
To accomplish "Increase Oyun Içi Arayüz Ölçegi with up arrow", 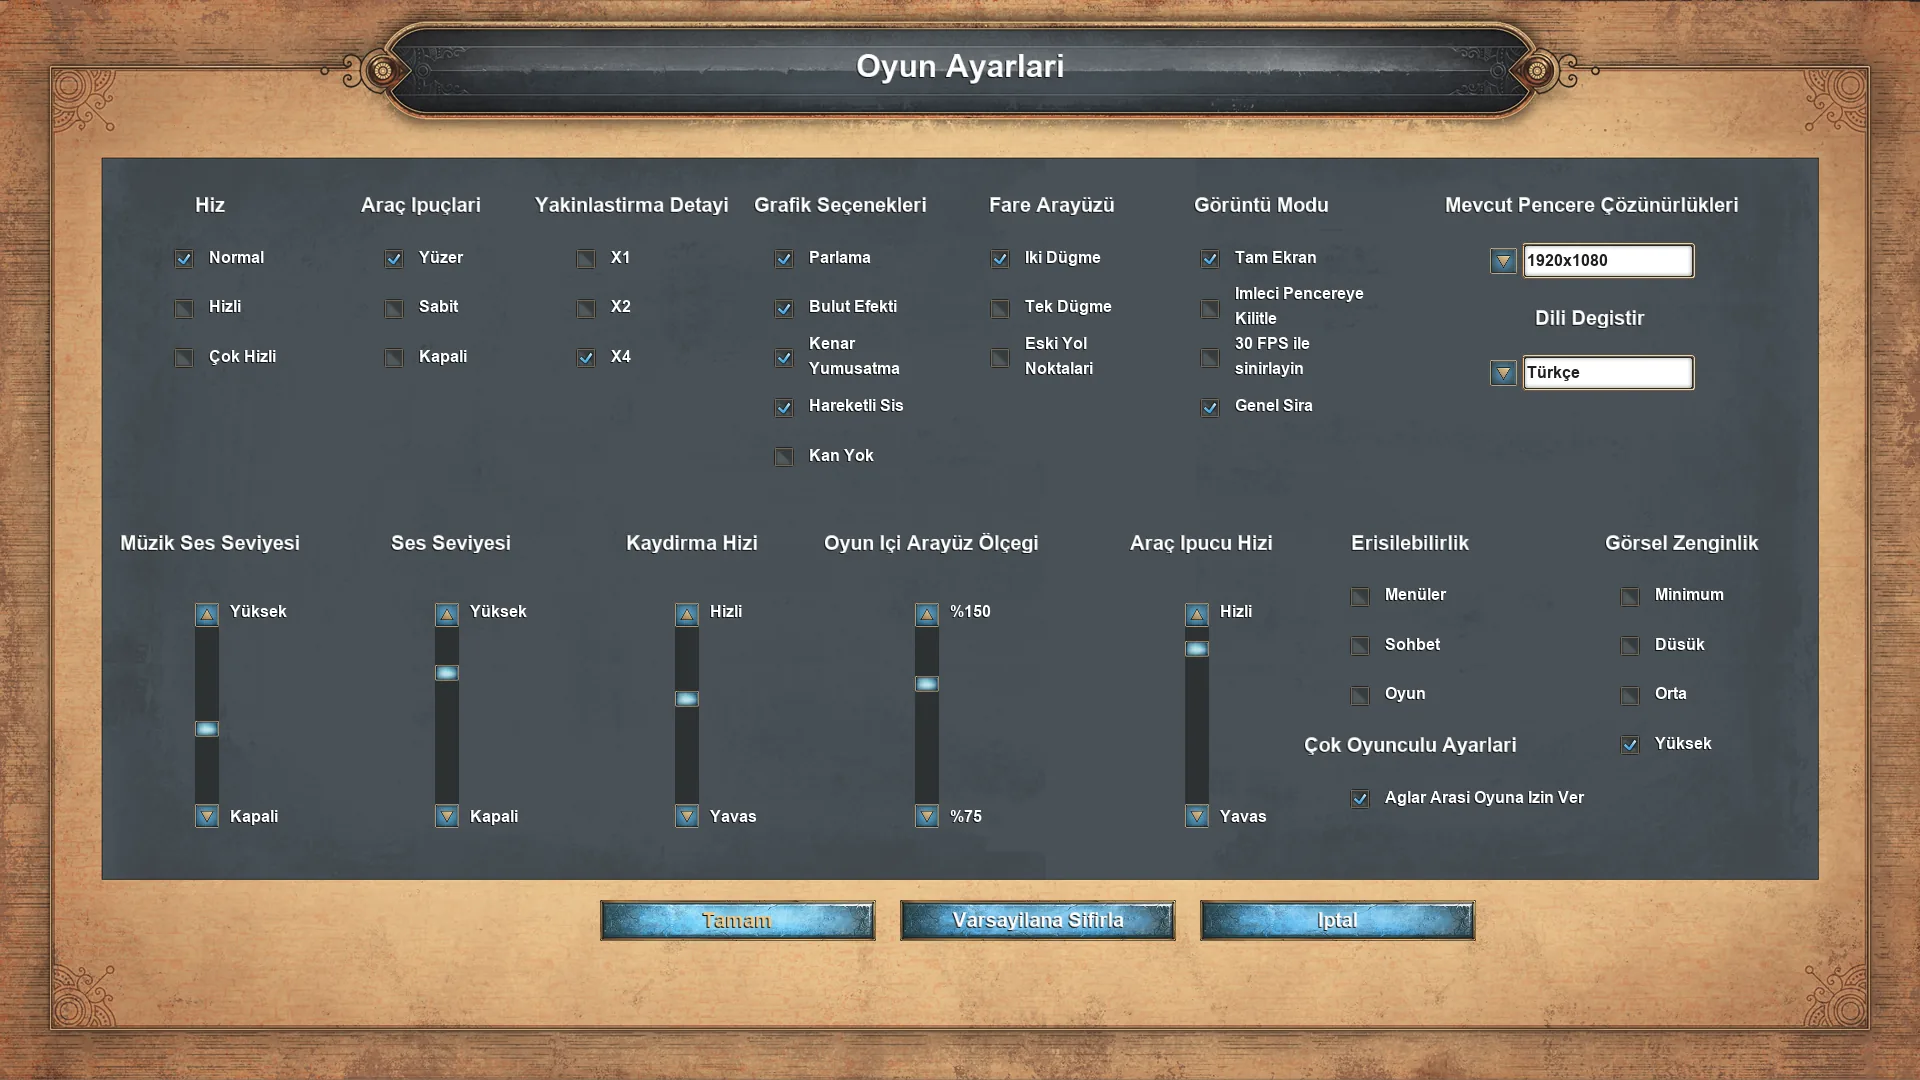I will tap(927, 614).
